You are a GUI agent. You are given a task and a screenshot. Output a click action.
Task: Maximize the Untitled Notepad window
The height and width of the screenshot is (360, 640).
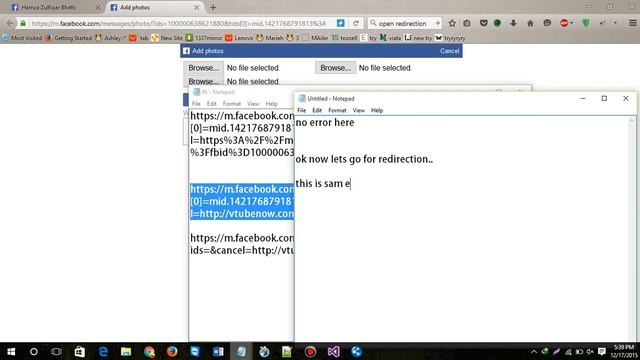point(604,98)
